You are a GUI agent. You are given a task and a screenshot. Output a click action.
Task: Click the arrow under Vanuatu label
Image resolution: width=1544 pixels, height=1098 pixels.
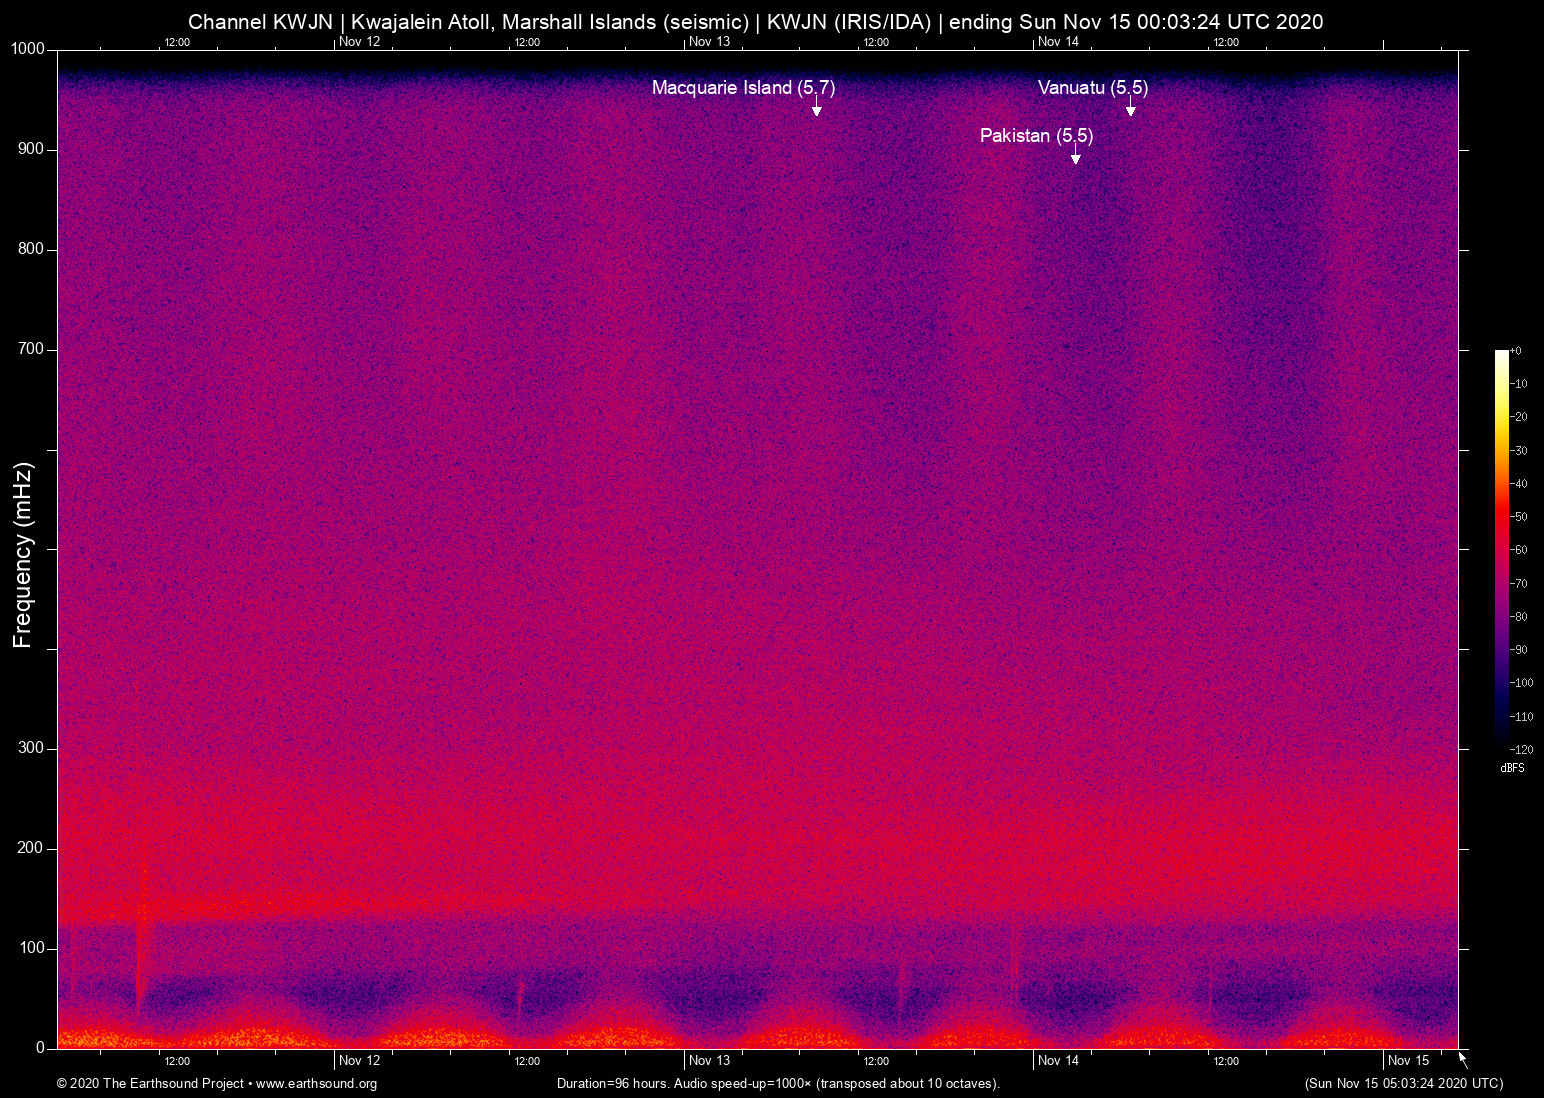coord(1130,107)
